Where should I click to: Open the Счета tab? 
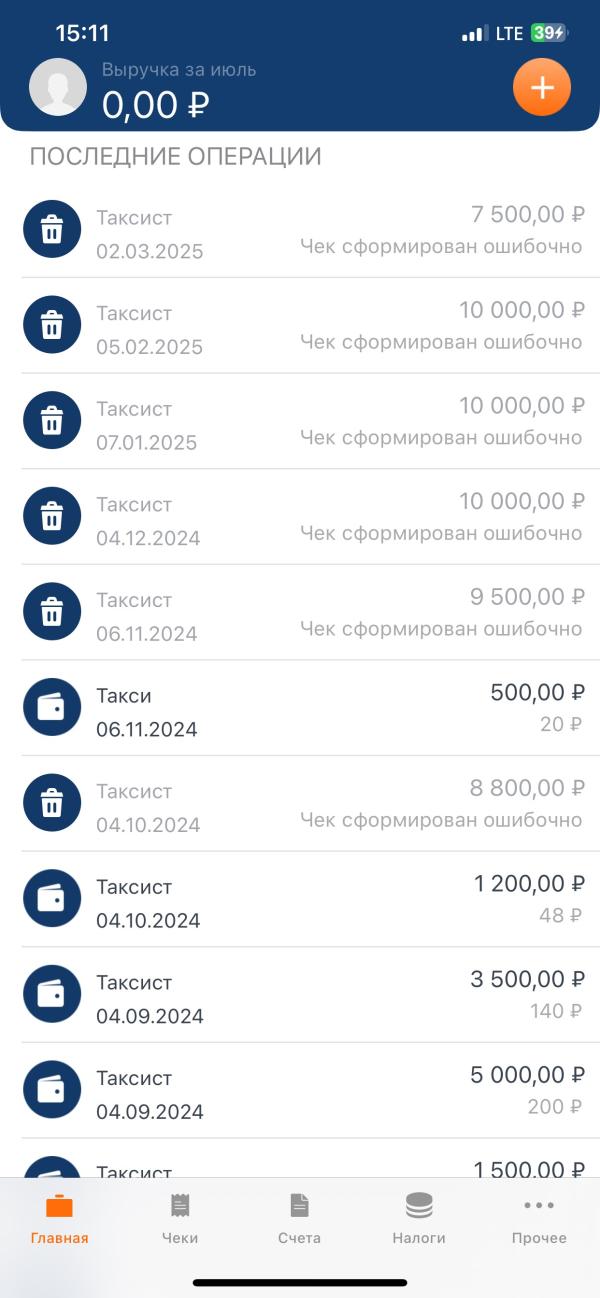point(299,1218)
